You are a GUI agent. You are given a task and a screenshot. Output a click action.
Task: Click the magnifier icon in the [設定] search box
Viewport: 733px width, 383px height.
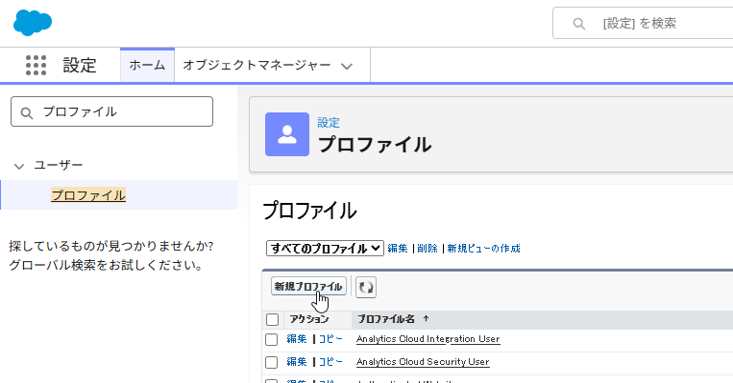coord(579,23)
